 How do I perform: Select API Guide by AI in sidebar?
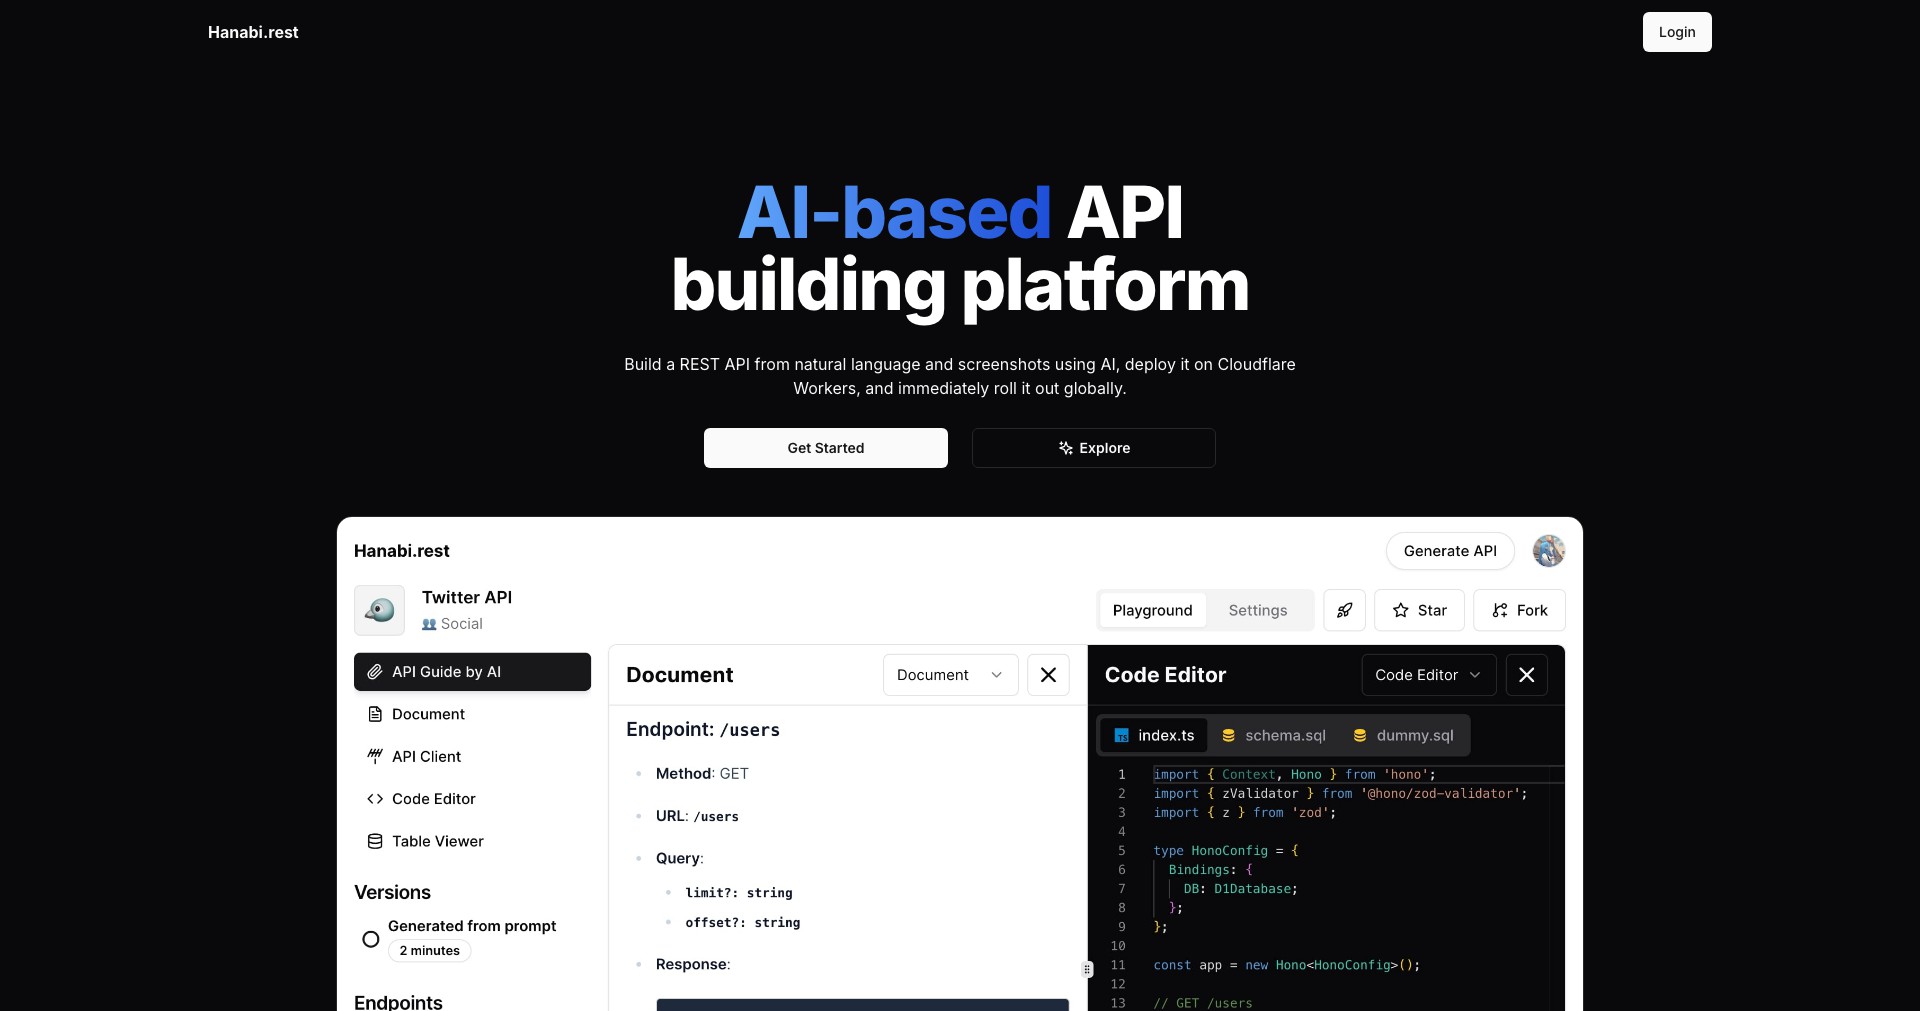[x=472, y=672]
